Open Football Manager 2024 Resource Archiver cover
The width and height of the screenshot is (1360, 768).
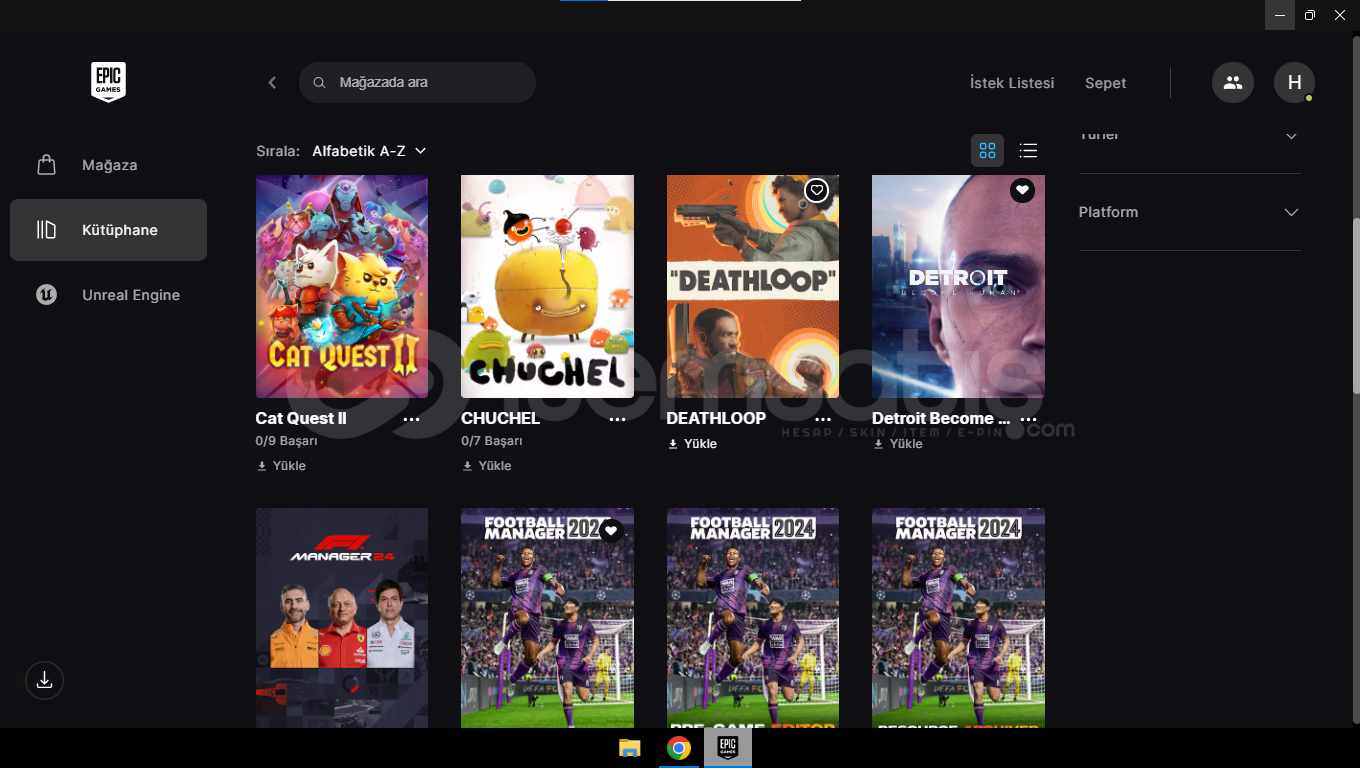[x=958, y=618]
